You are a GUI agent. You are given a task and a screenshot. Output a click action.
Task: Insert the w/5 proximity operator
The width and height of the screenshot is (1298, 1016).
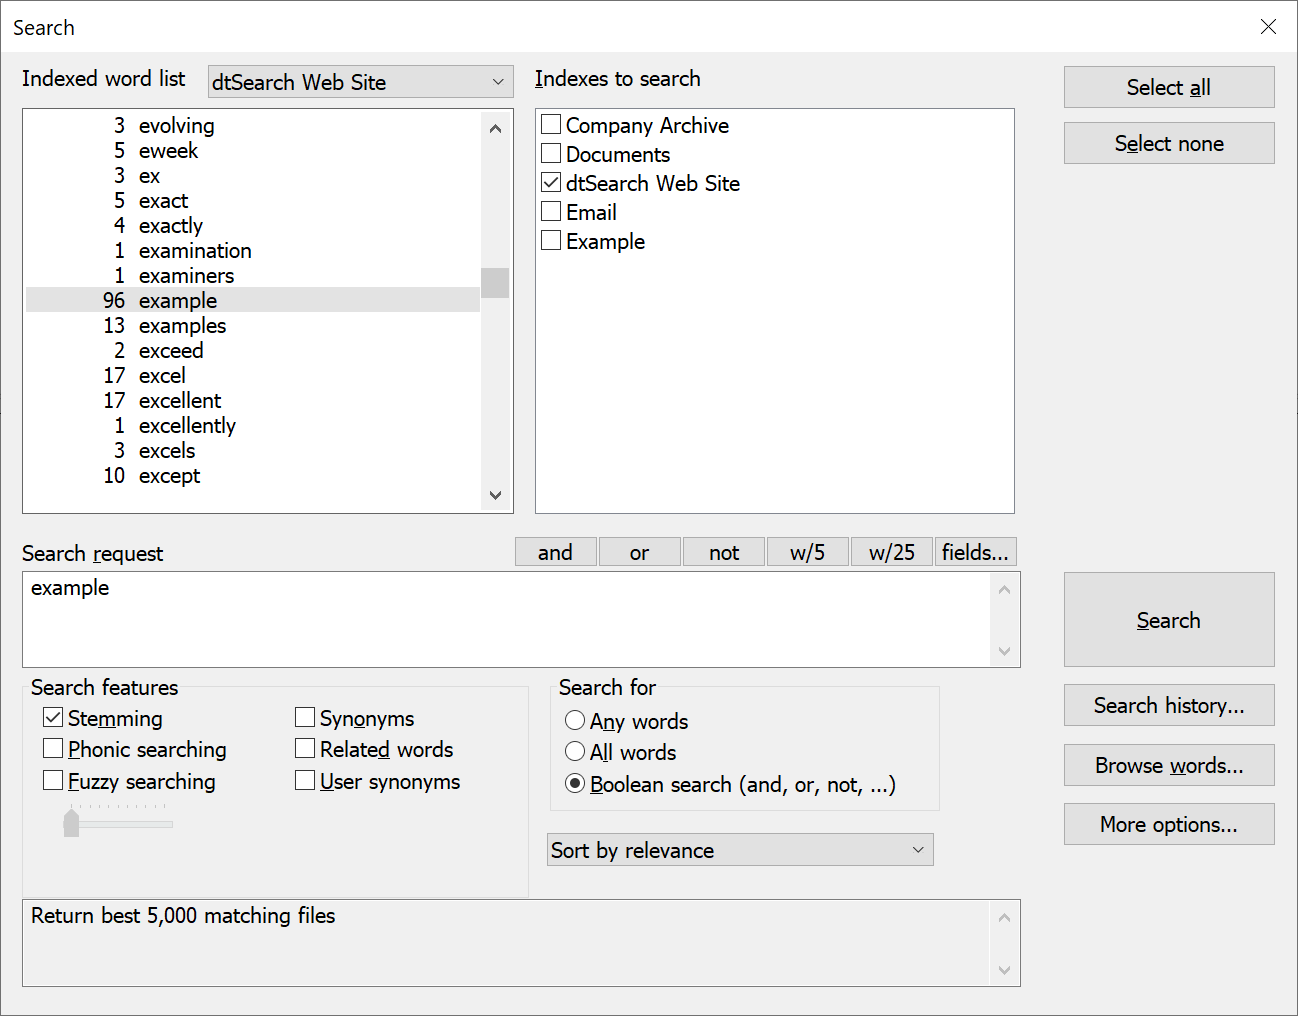click(808, 552)
